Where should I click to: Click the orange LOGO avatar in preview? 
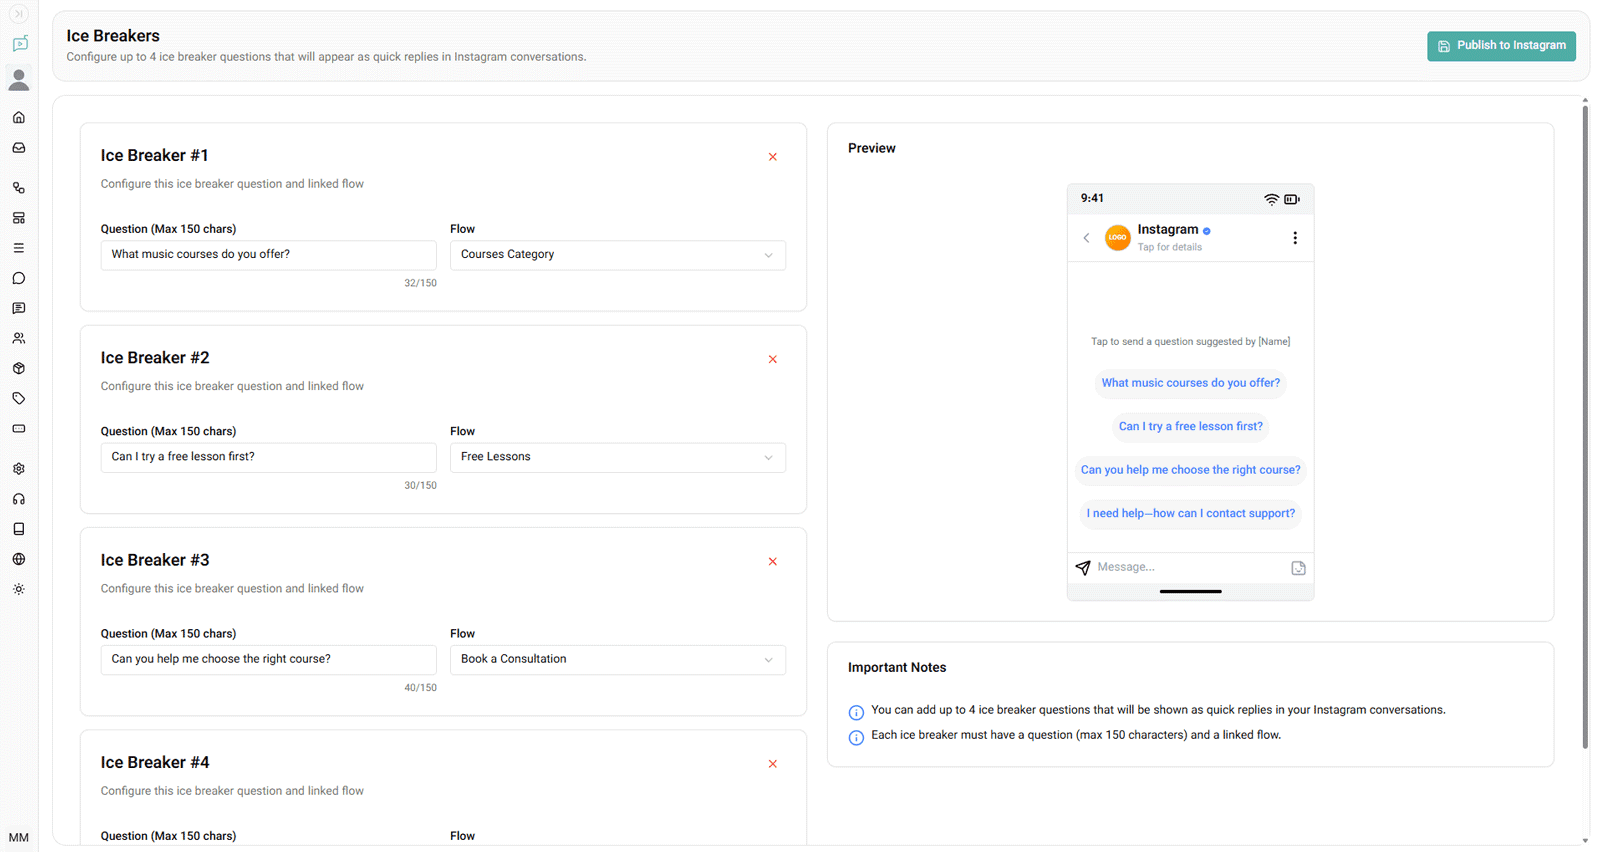[1117, 237]
